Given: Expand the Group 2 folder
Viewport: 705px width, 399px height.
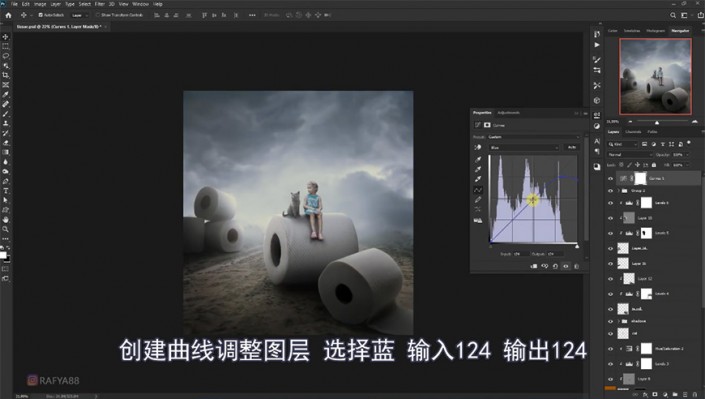Looking at the screenshot, I should 618,191.
